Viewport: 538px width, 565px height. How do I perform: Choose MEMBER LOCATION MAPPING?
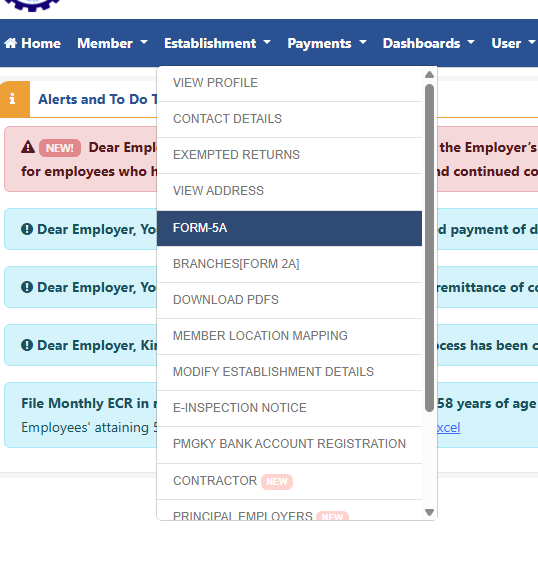pos(289,336)
